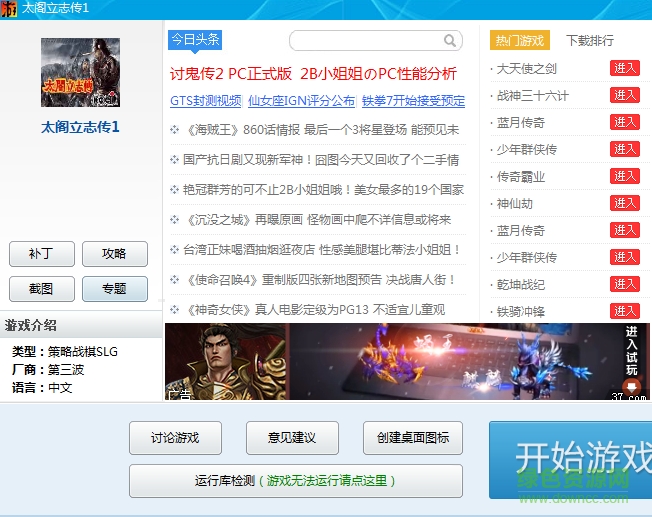652x517 pixels.
Task: Open the 截图 screenshots button
Action: coord(42,289)
